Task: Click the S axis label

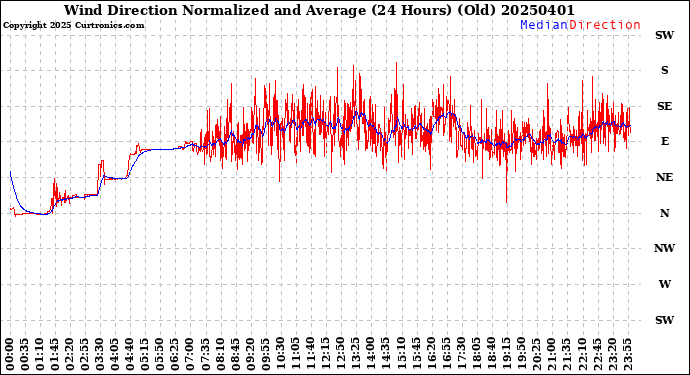Action: click(x=664, y=70)
